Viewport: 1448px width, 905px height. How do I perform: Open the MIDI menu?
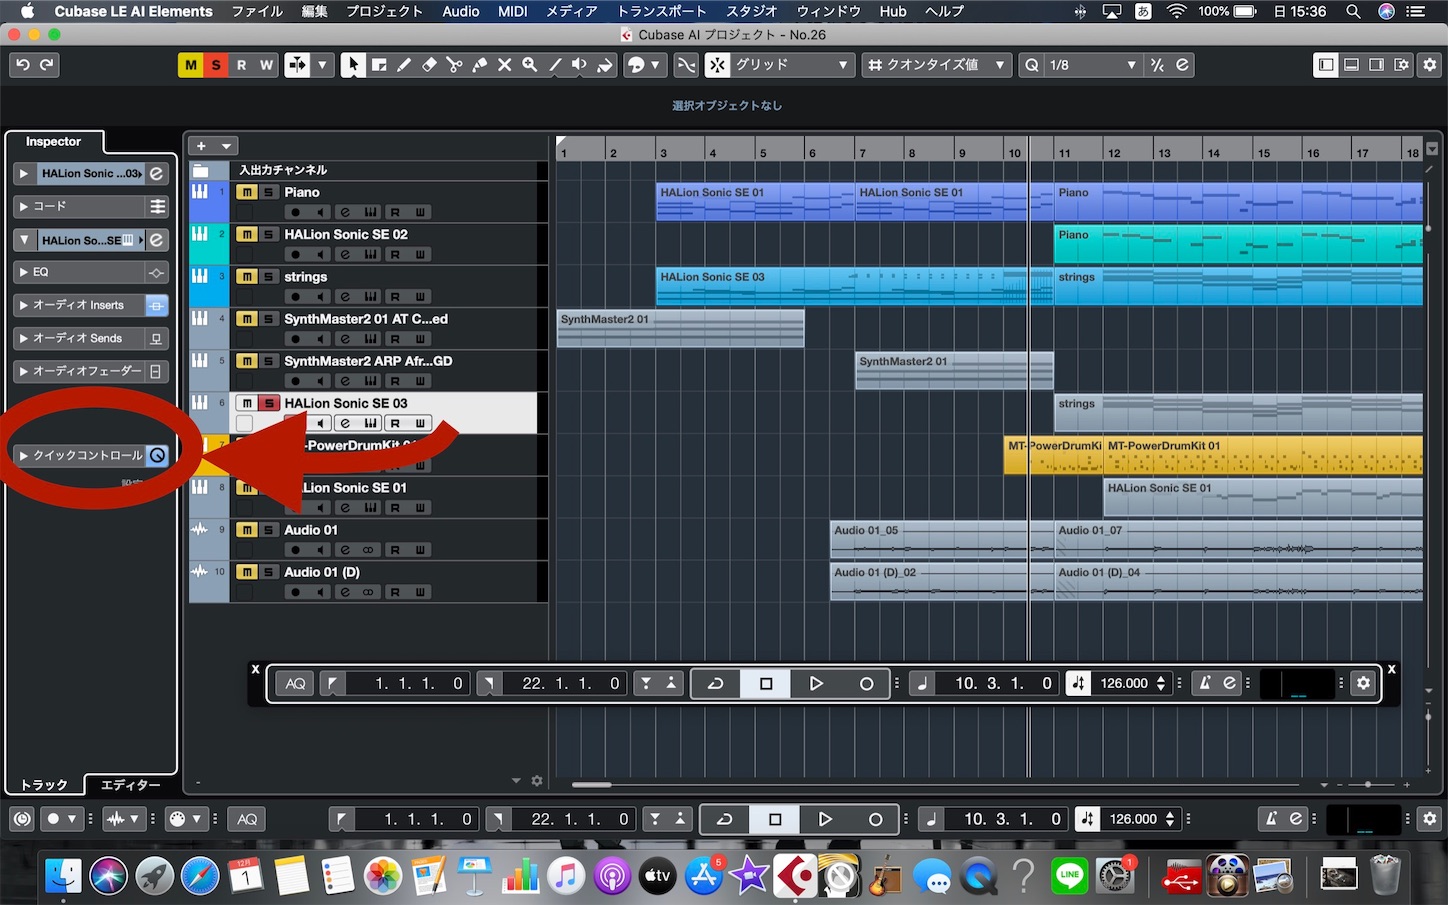[512, 11]
